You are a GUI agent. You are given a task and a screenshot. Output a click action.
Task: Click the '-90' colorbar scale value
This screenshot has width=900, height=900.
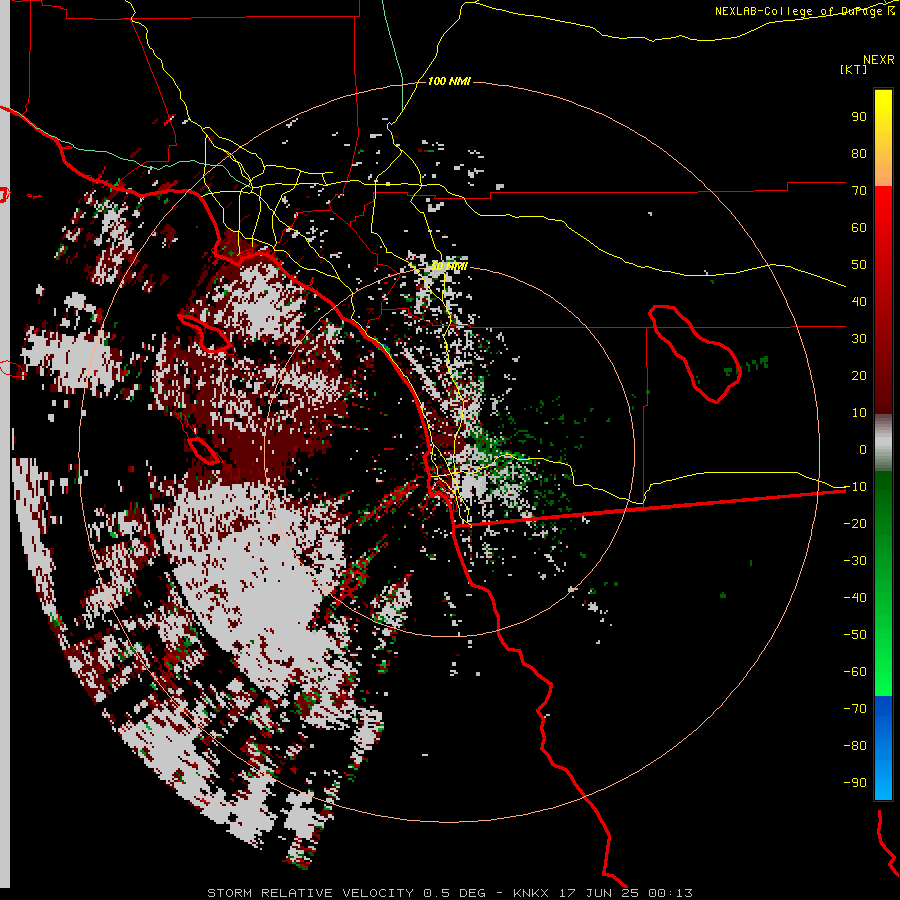[x=855, y=783]
